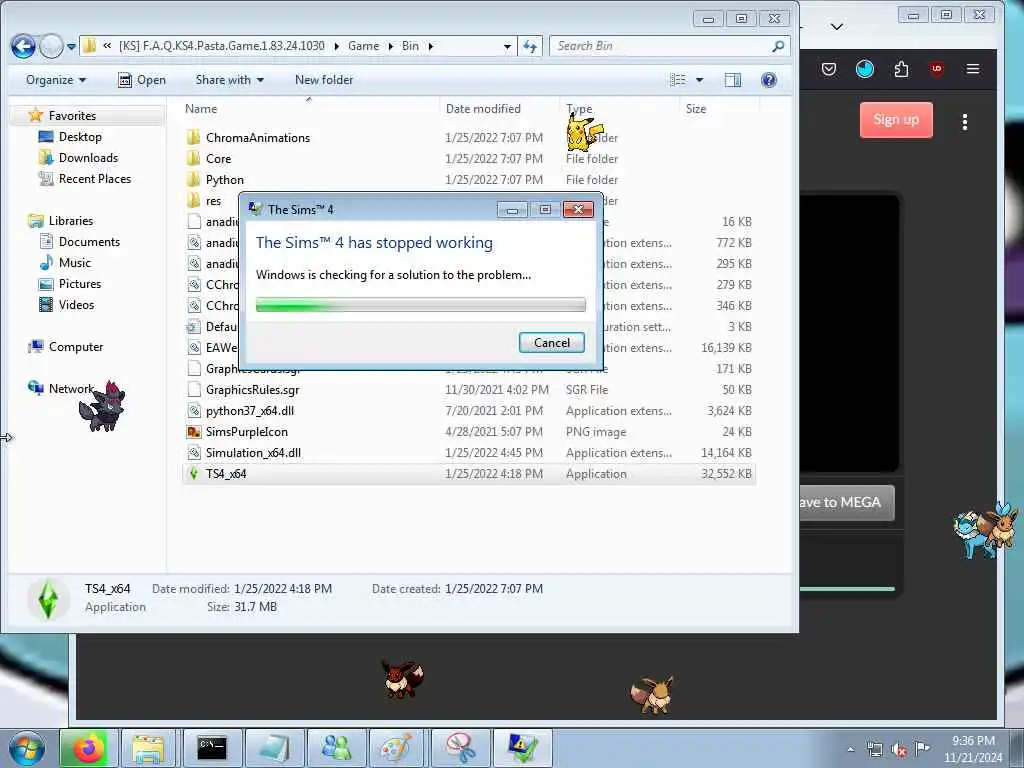Viewport: 1024px width, 768px height.
Task: Click the list all tabs chevron in Firefox
Action: (x=837, y=26)
